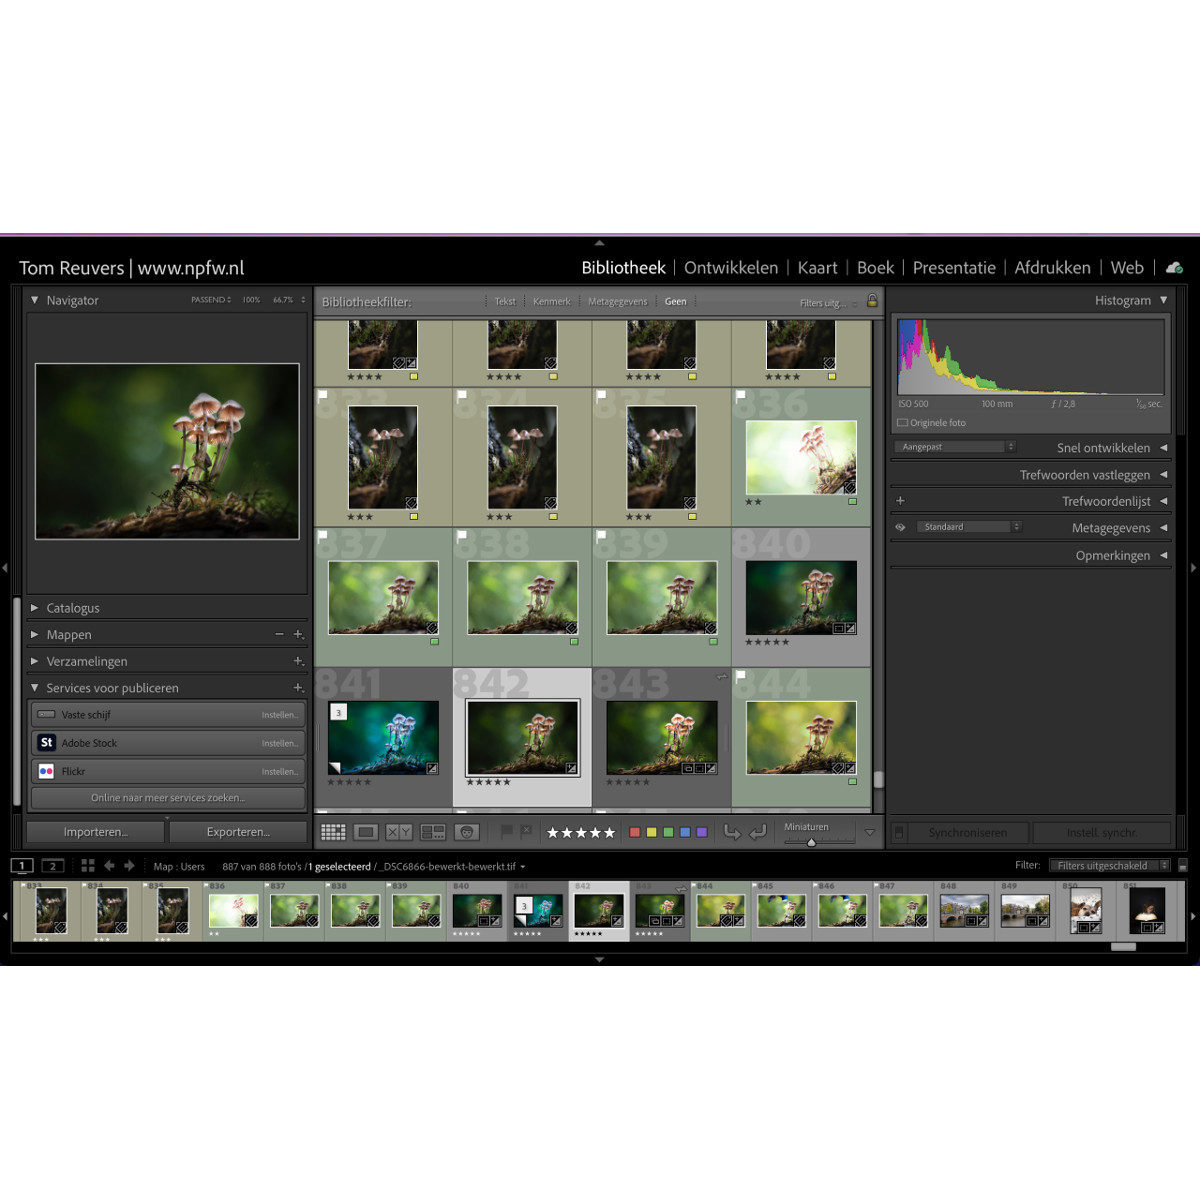This screenshot has width=1200, height=1200.
Task: Click the Adobe Stock service icon
Action: coord(46,743)
